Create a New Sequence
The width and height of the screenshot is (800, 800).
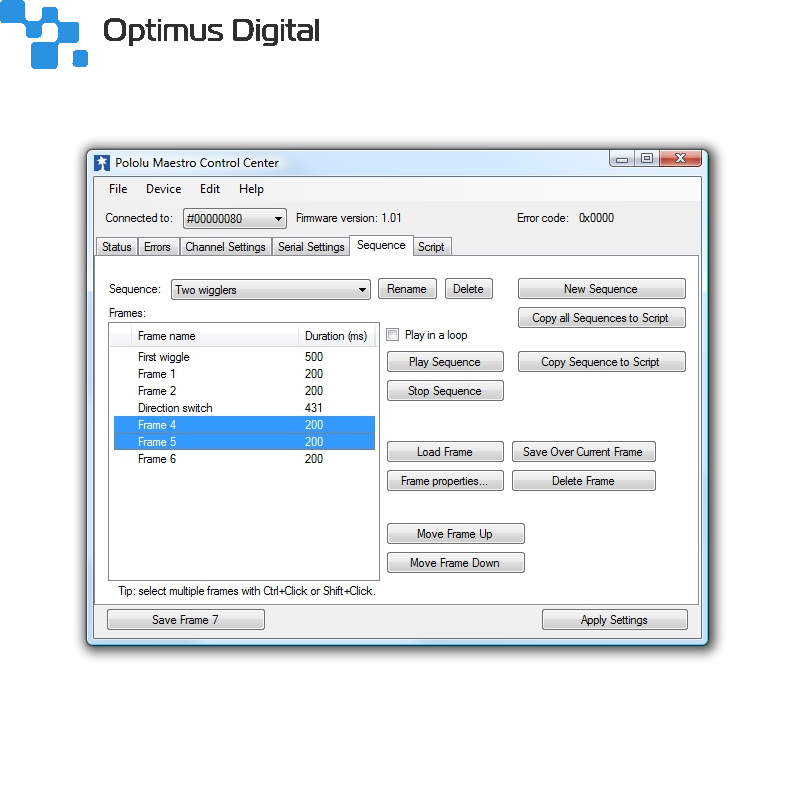click(601, 289)
